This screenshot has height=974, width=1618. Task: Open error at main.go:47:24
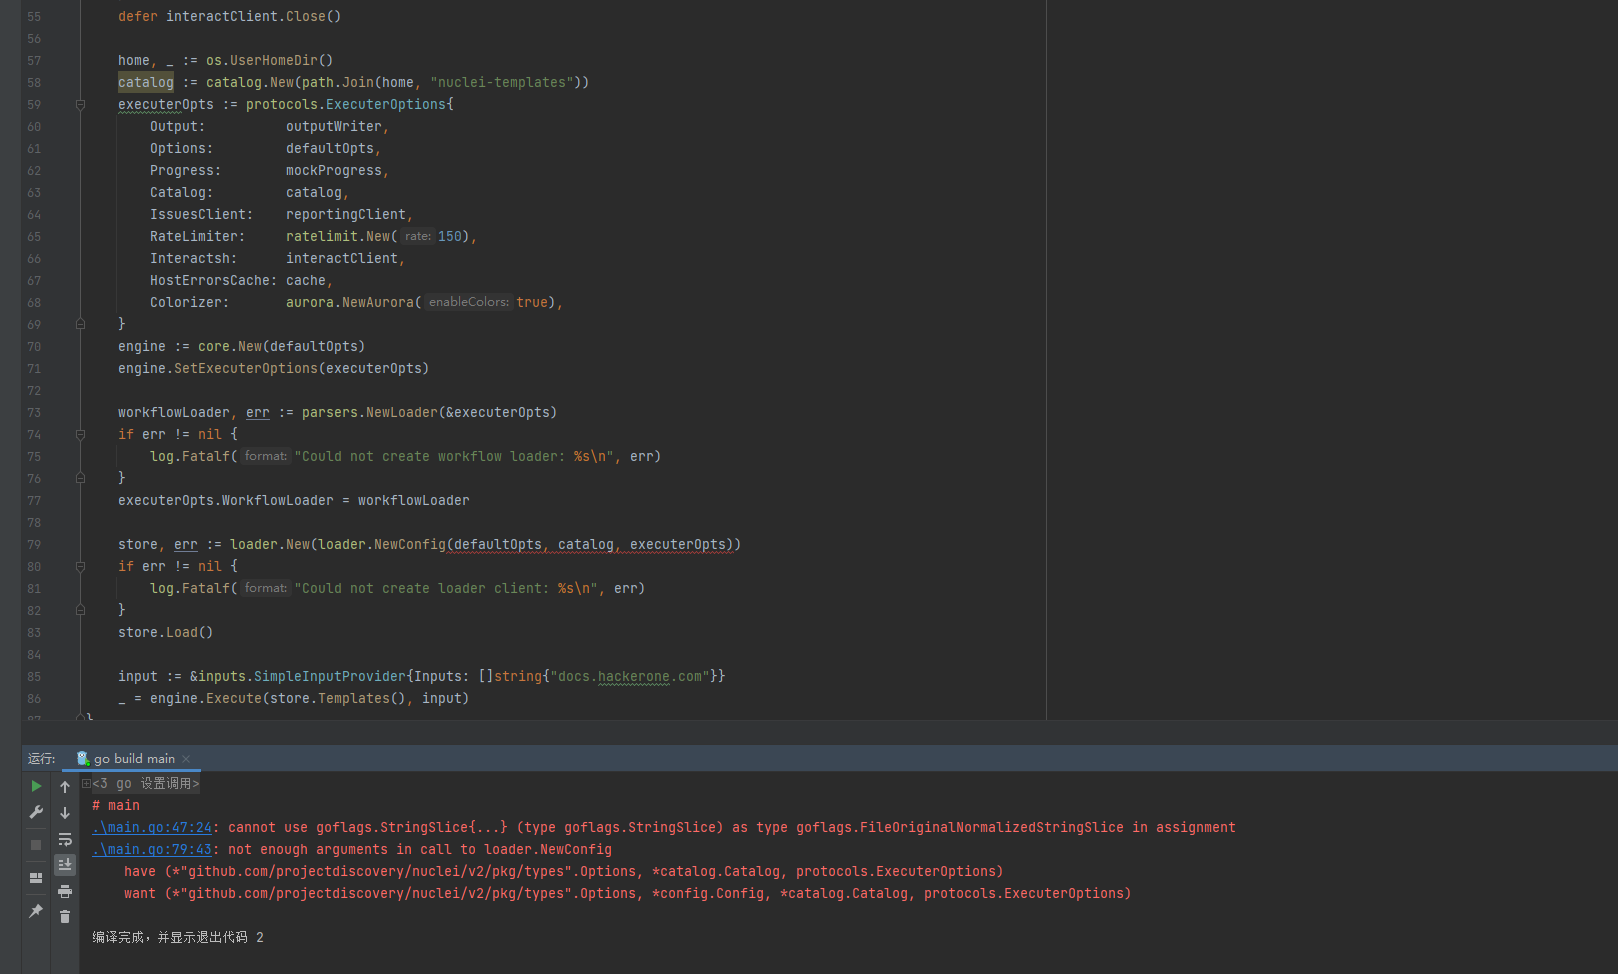pyautogui.click(x=150, y=827)
